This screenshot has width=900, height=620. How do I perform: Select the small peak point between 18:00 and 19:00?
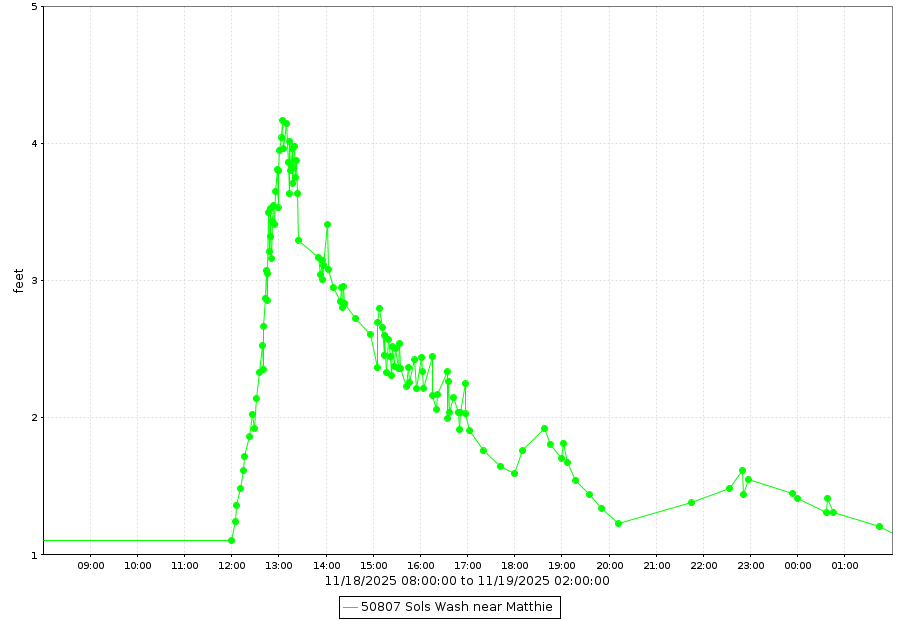(544, 428)
